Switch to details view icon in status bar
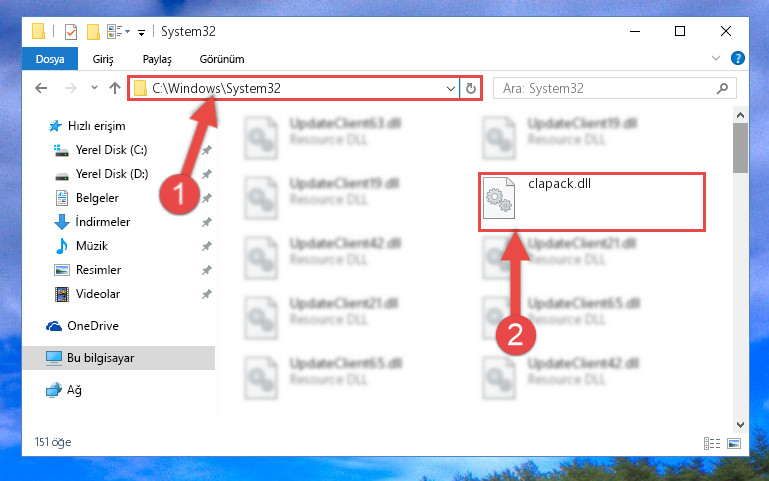Viewport: 769px width, 481px height. pyautogui.click(x=712, y=443)
